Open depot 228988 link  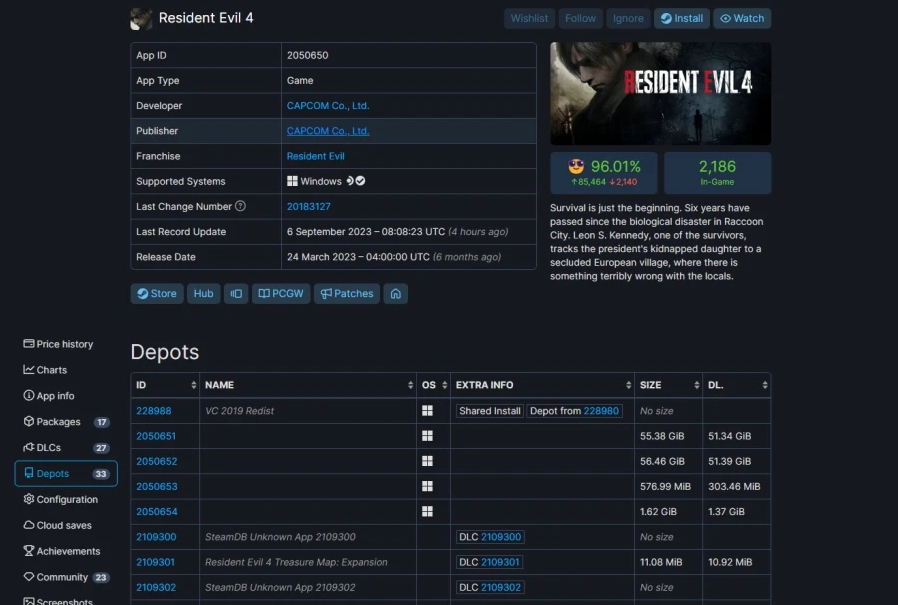pyautogui.click(x=153, y=411)
